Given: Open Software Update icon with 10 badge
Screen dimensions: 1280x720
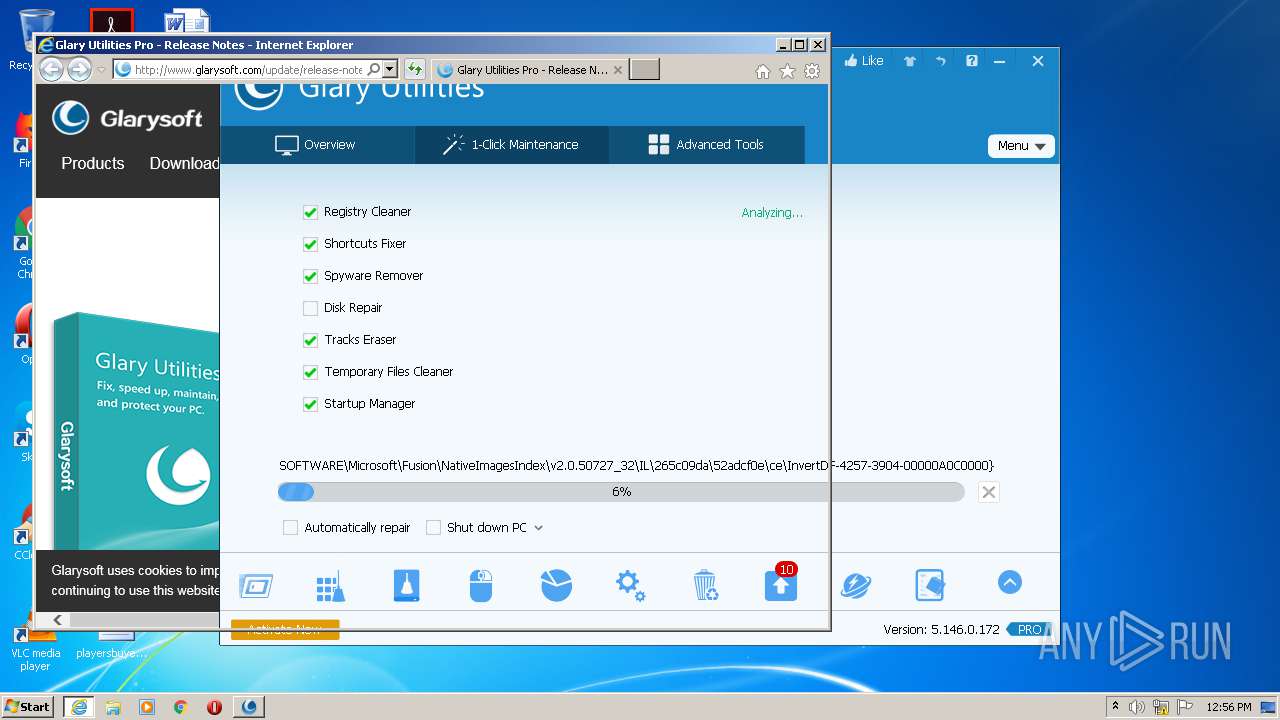Looking at the screenshot, I should (781, 584).
